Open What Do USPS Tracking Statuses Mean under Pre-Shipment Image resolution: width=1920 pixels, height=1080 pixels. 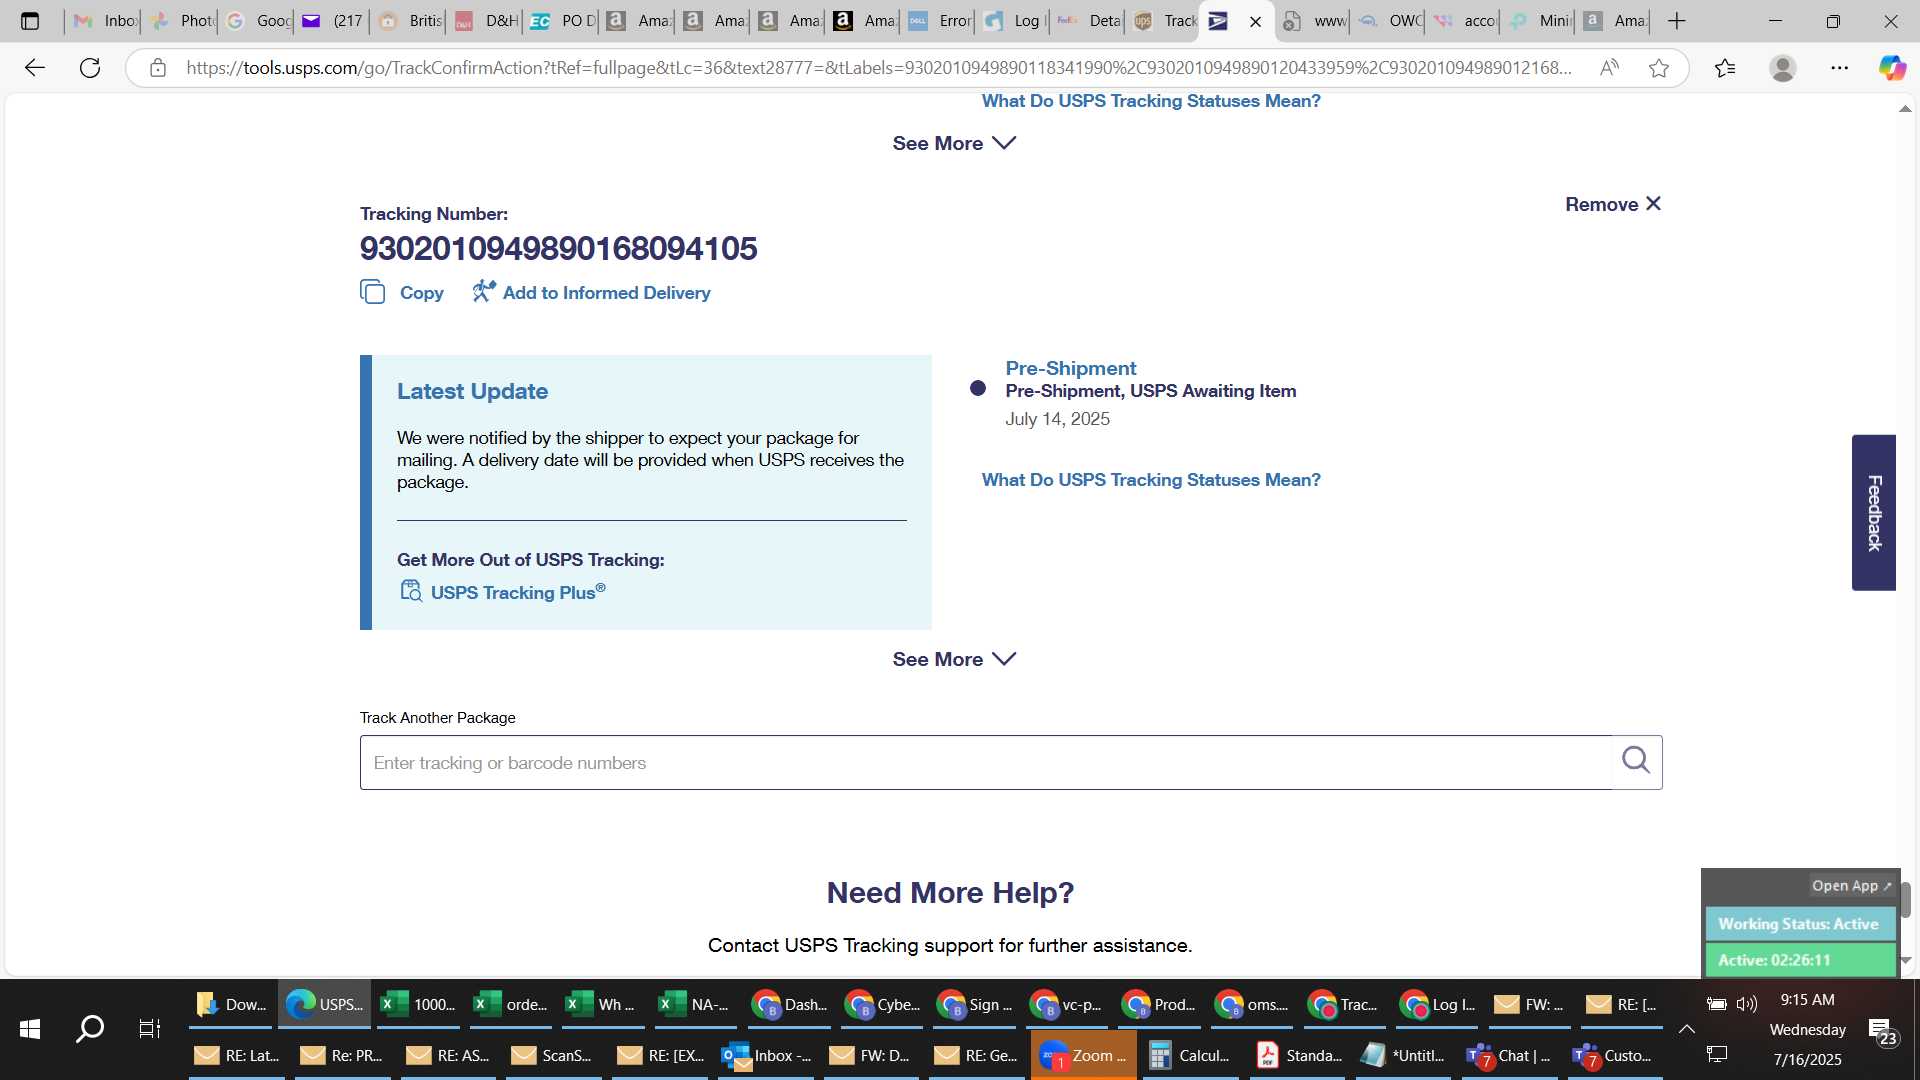[x=1151, y=480]
